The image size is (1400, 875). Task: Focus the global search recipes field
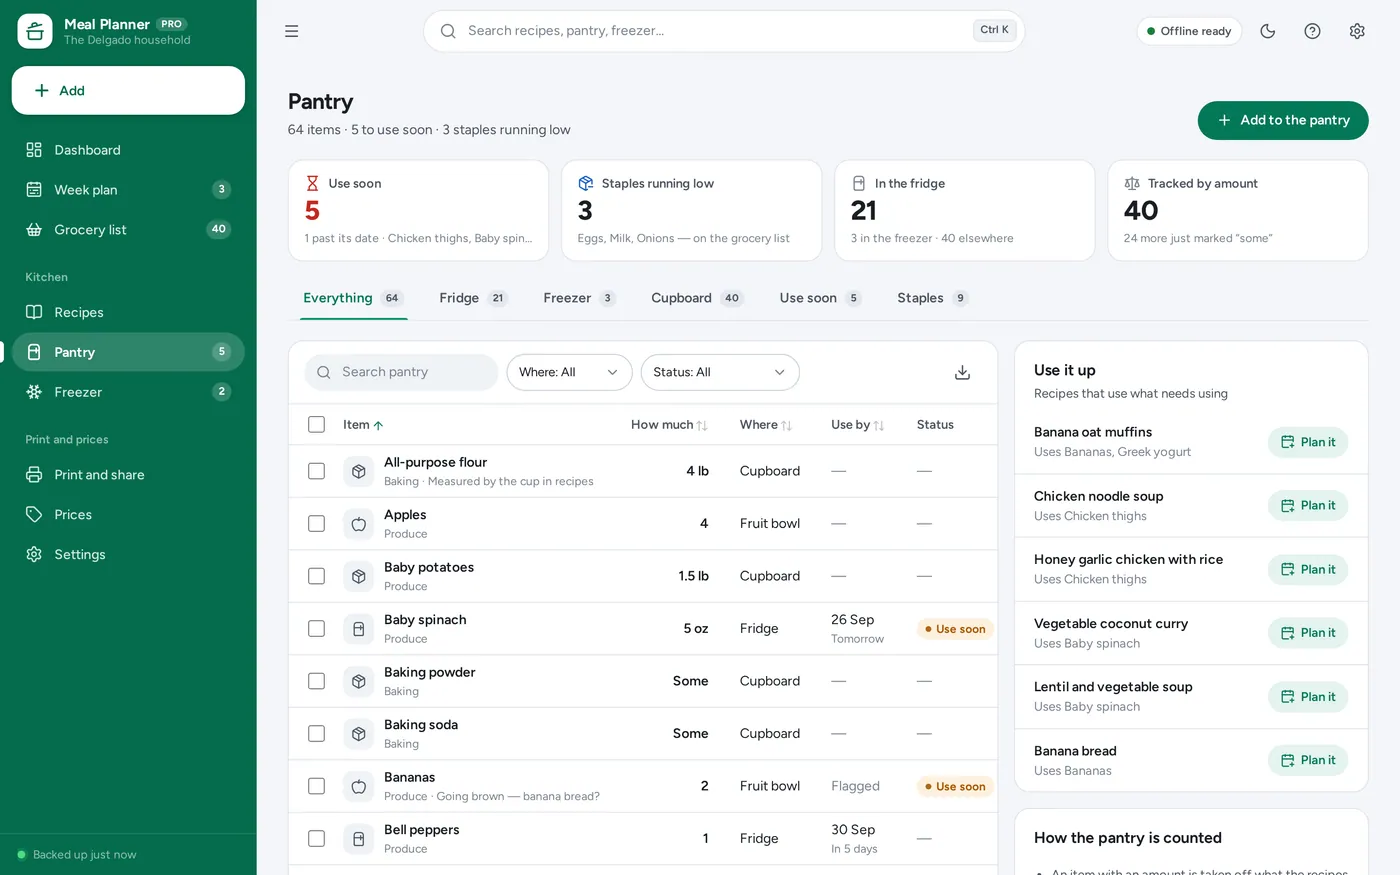(x=724, y=31)
